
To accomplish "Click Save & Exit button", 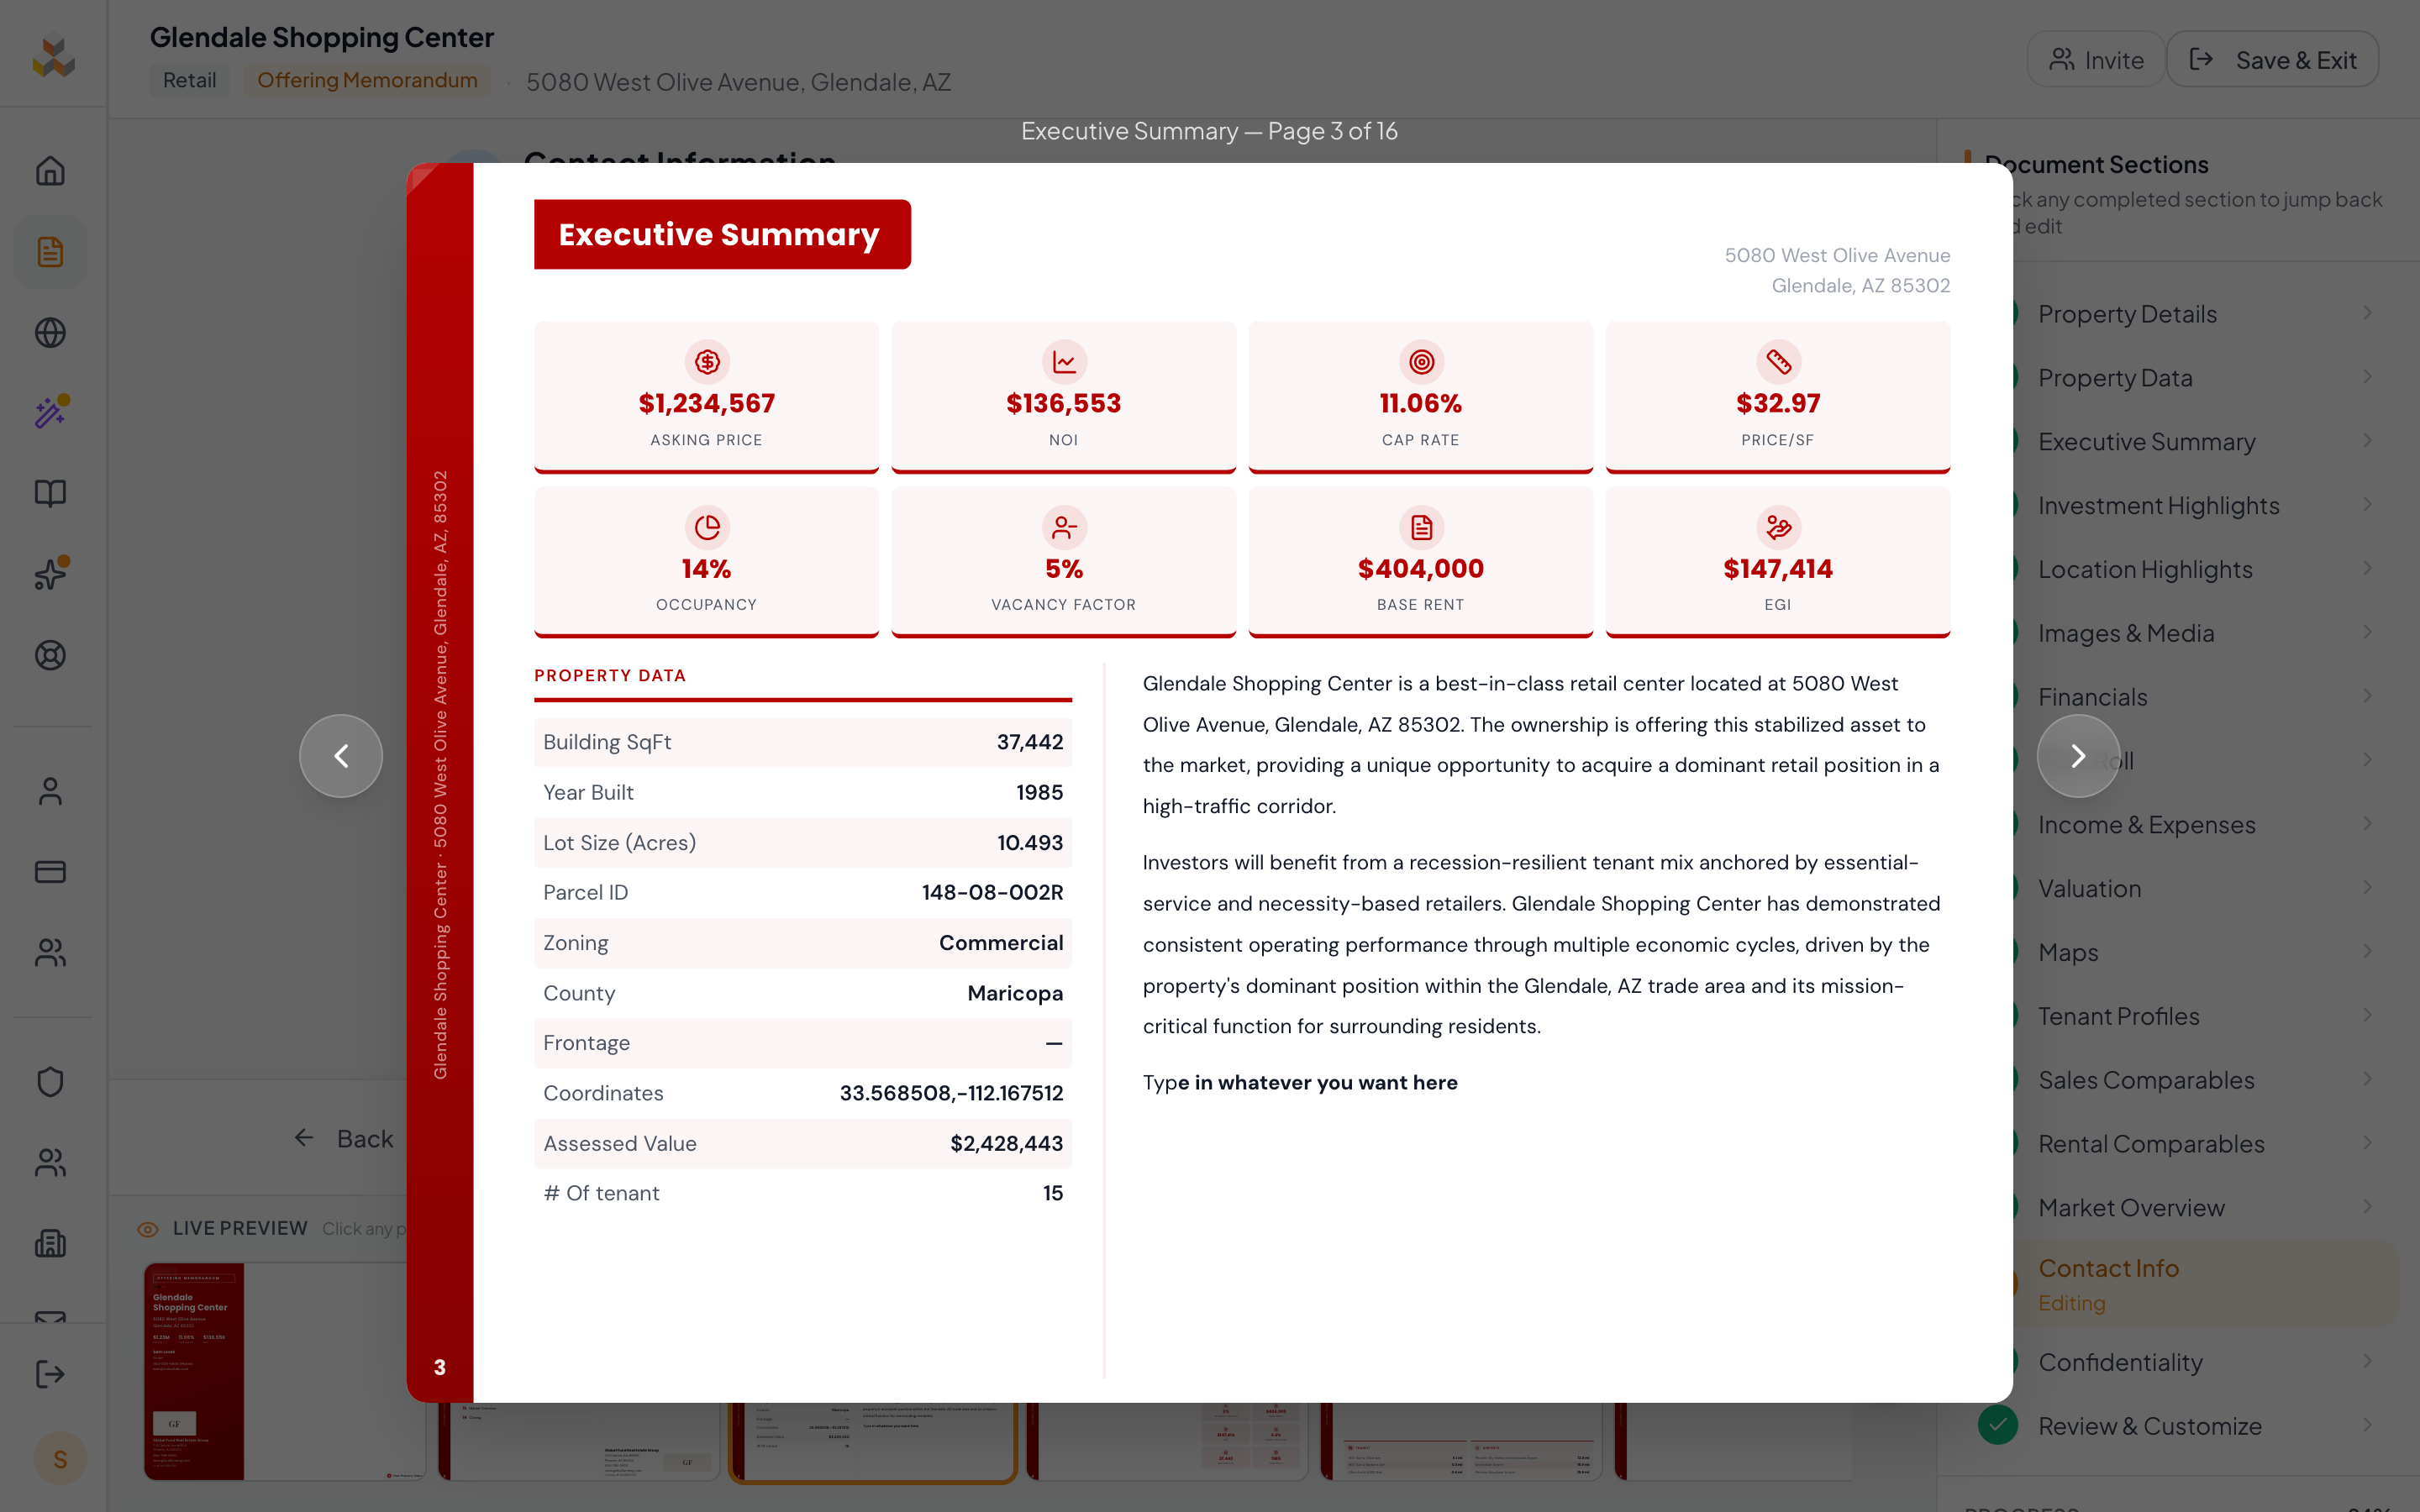I will [x=2272, y=60].
